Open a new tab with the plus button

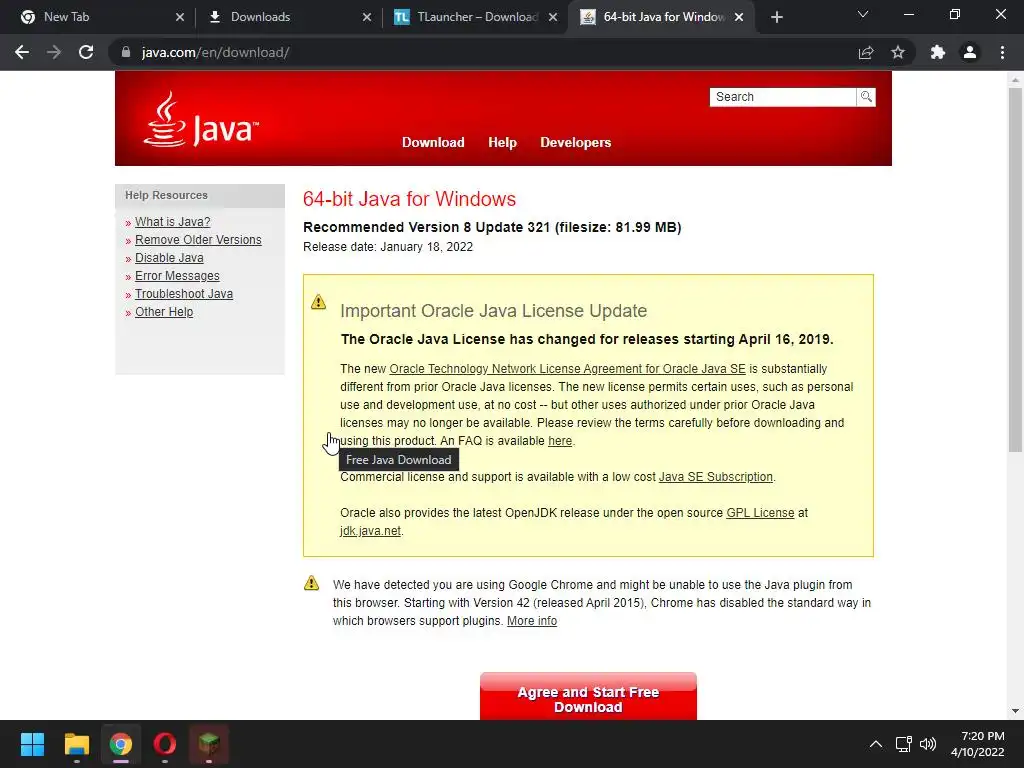(x=776, y=17)
